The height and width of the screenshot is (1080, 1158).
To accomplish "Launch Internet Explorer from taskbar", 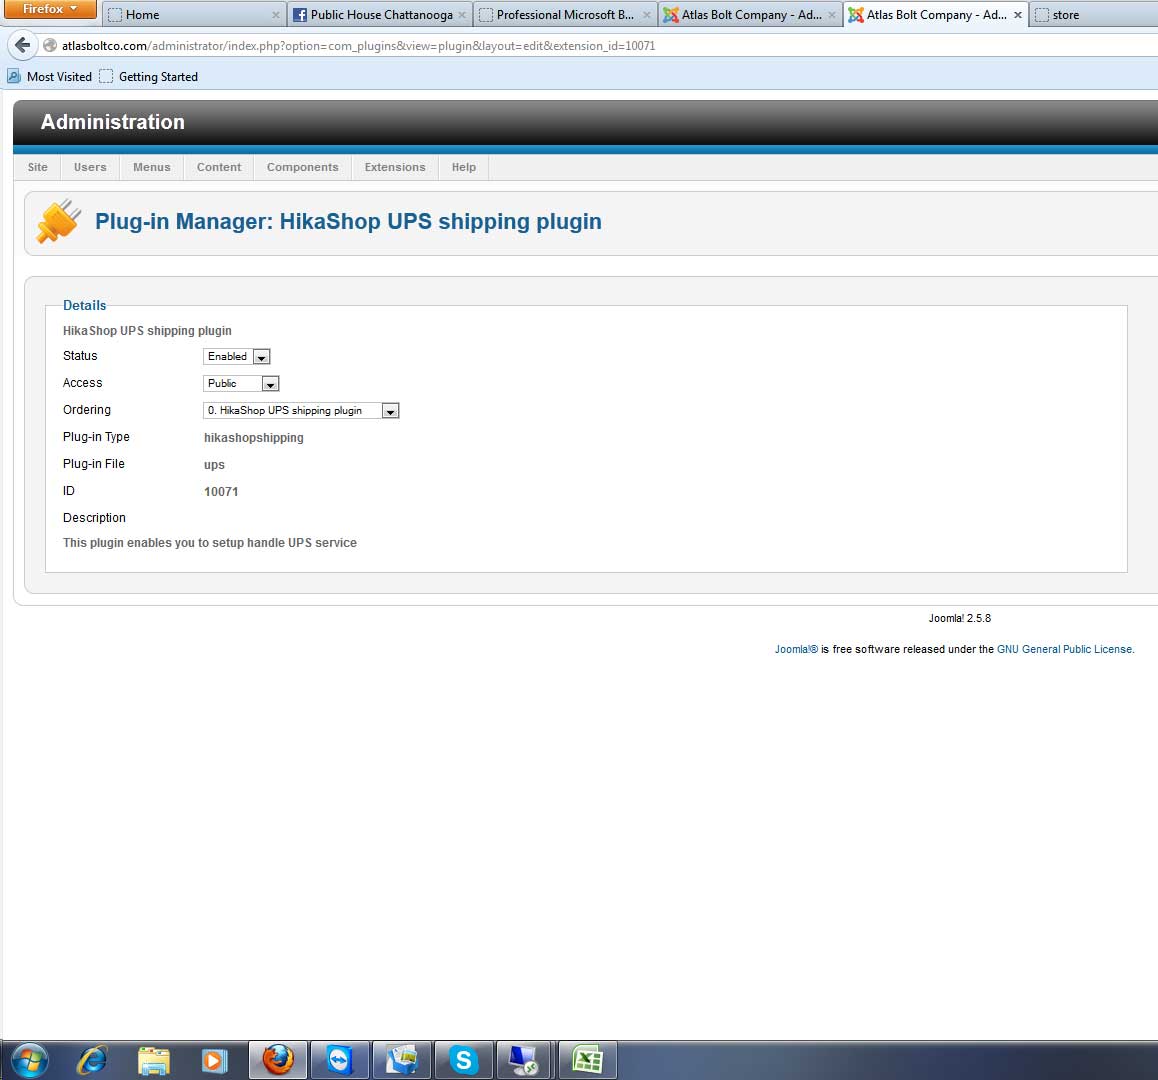I will [x=92, y=1060].
